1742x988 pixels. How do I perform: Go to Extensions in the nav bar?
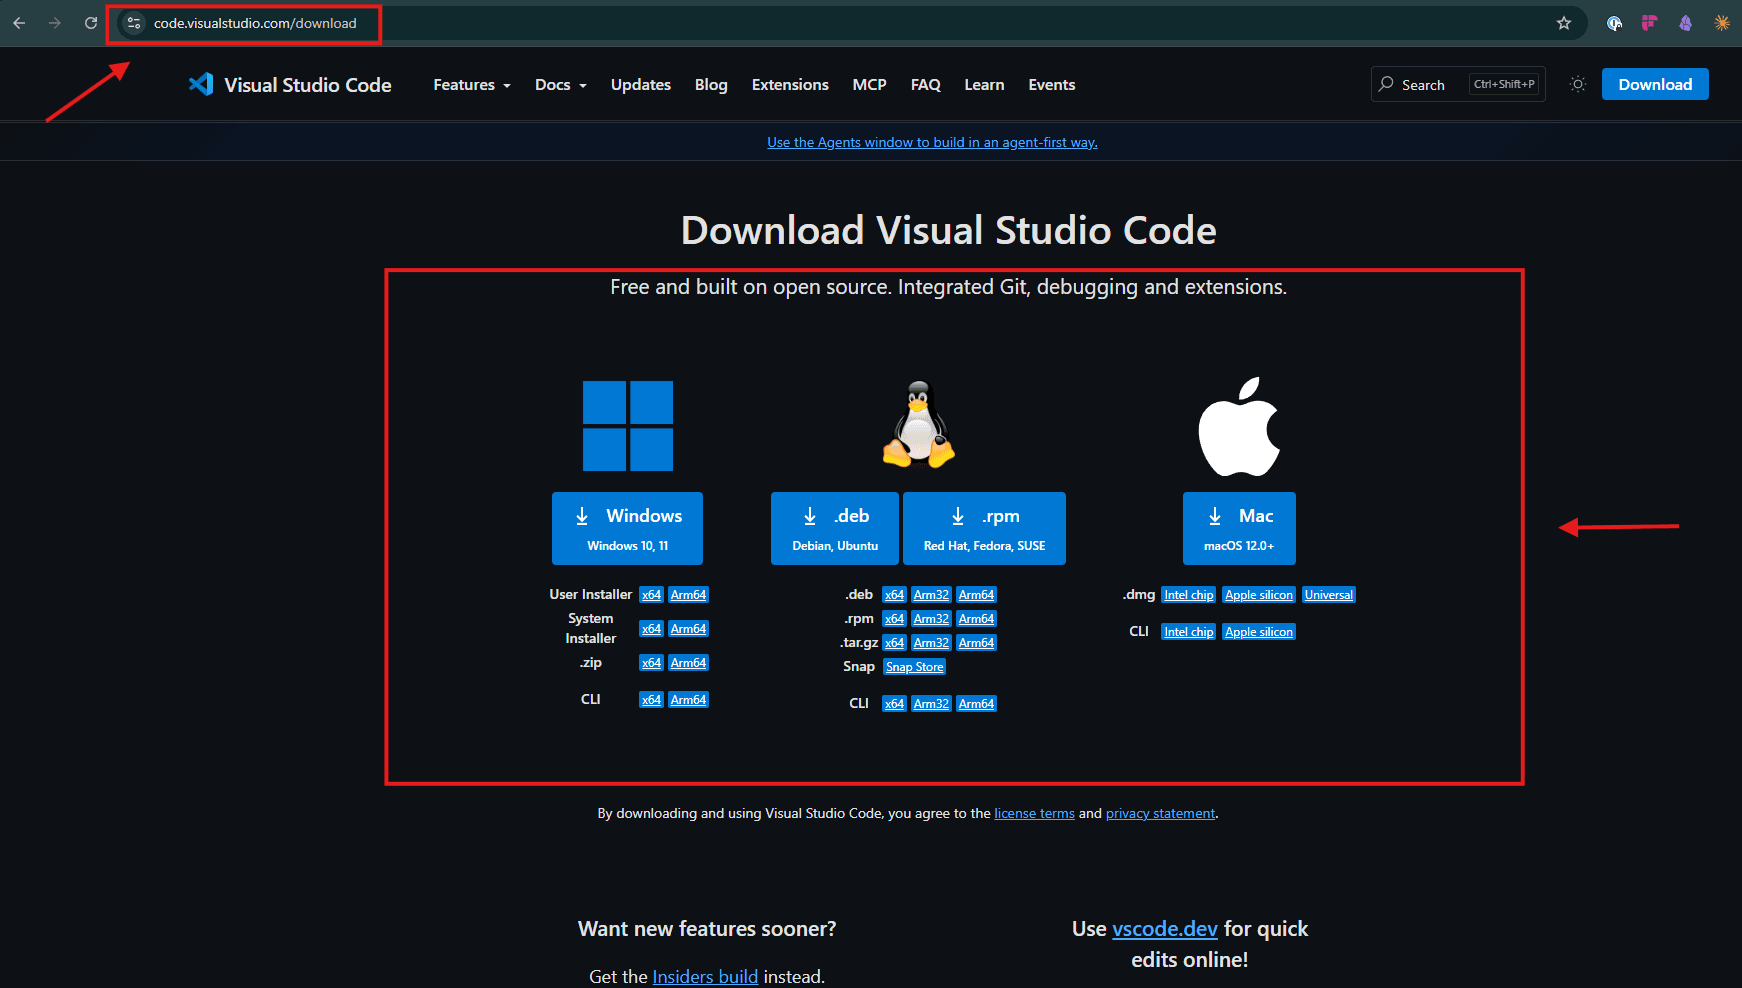790,85
